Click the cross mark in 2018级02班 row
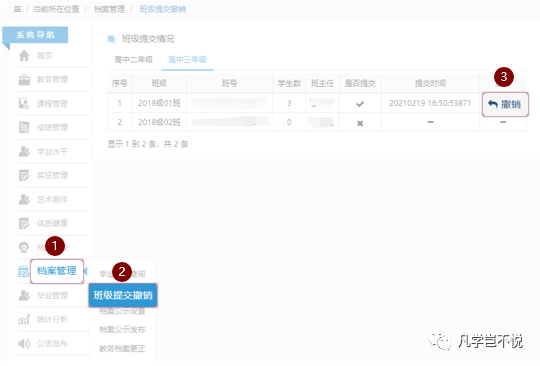This screenshot has height=366, width=540. [360, 123]
